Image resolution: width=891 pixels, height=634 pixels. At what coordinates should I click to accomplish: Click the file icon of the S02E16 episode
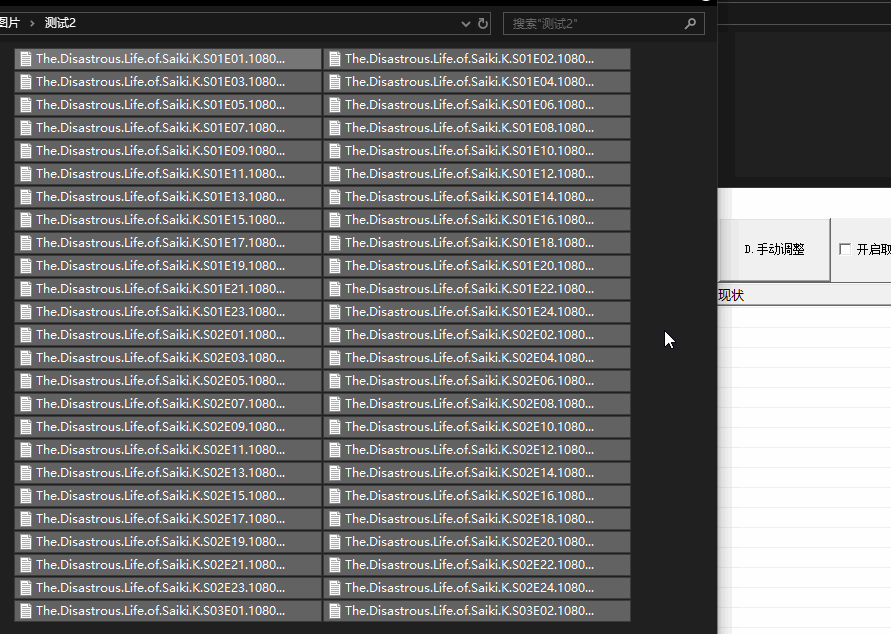[x=335, y=496]
